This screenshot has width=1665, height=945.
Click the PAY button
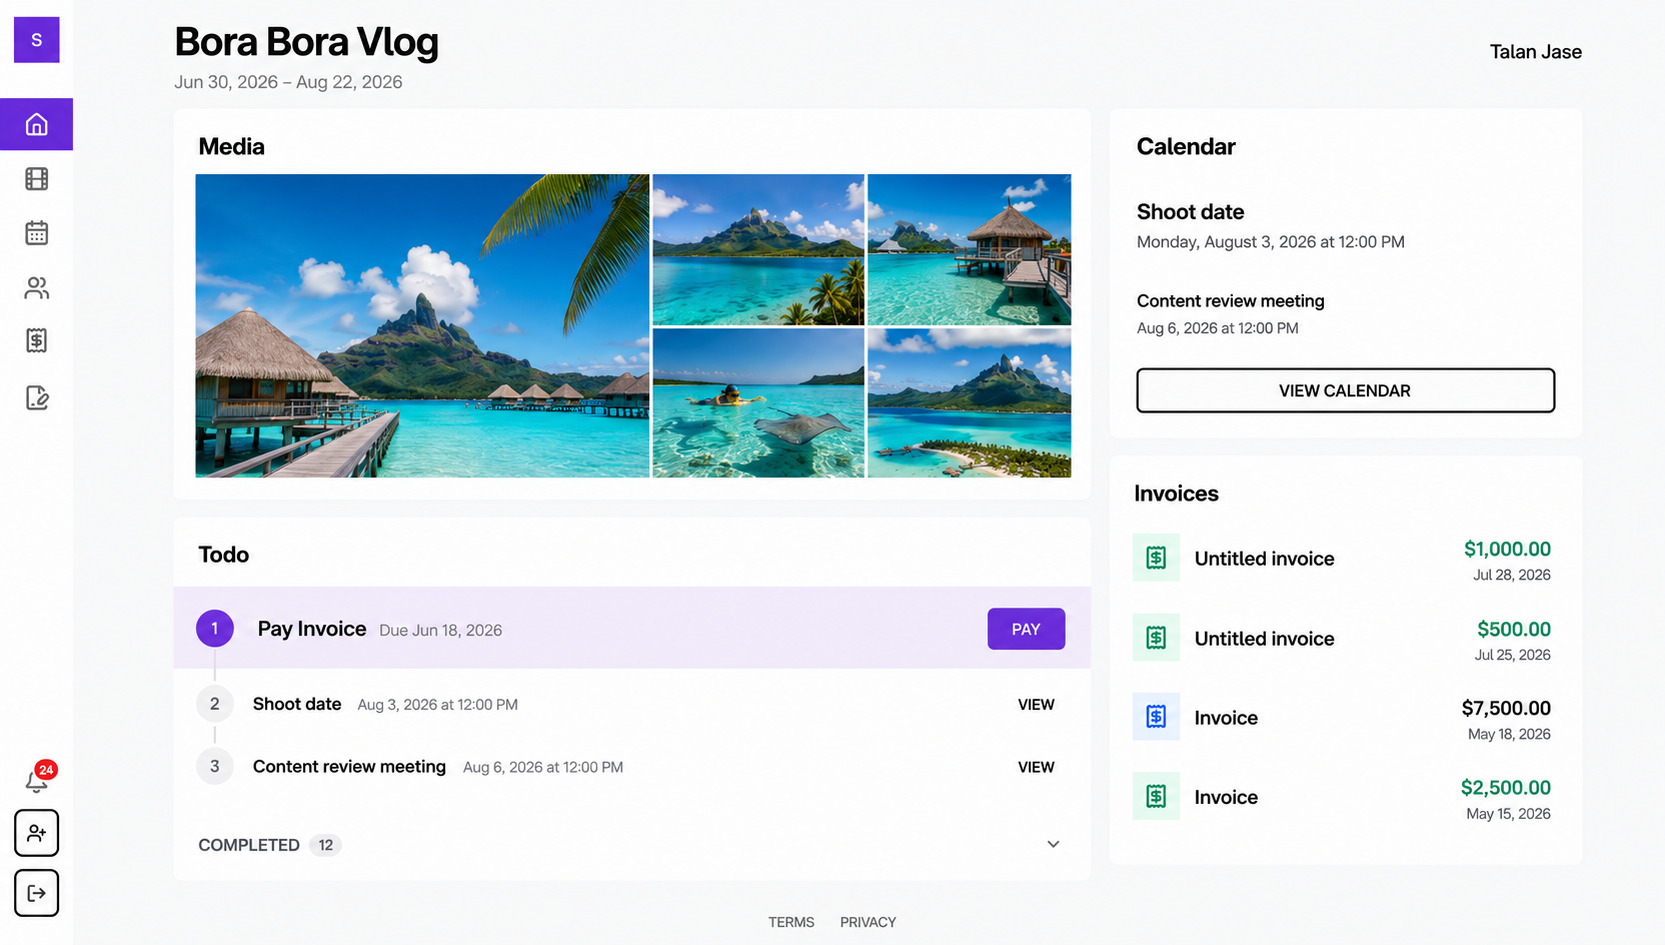[1026, 629]
